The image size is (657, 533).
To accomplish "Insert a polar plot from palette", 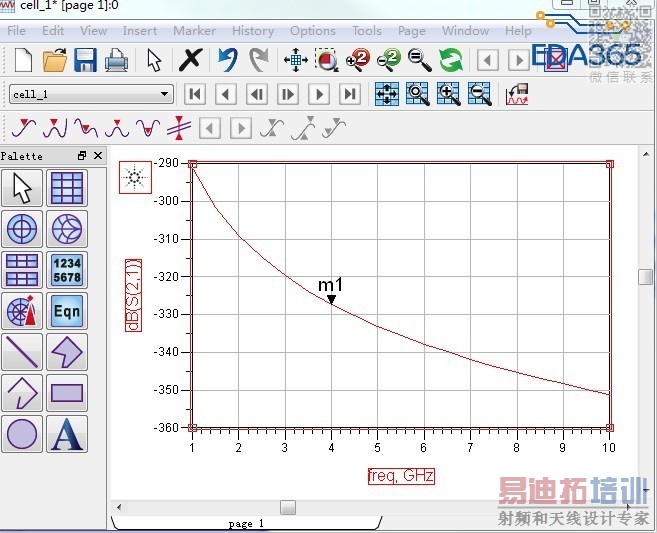I will pos(22,229).
